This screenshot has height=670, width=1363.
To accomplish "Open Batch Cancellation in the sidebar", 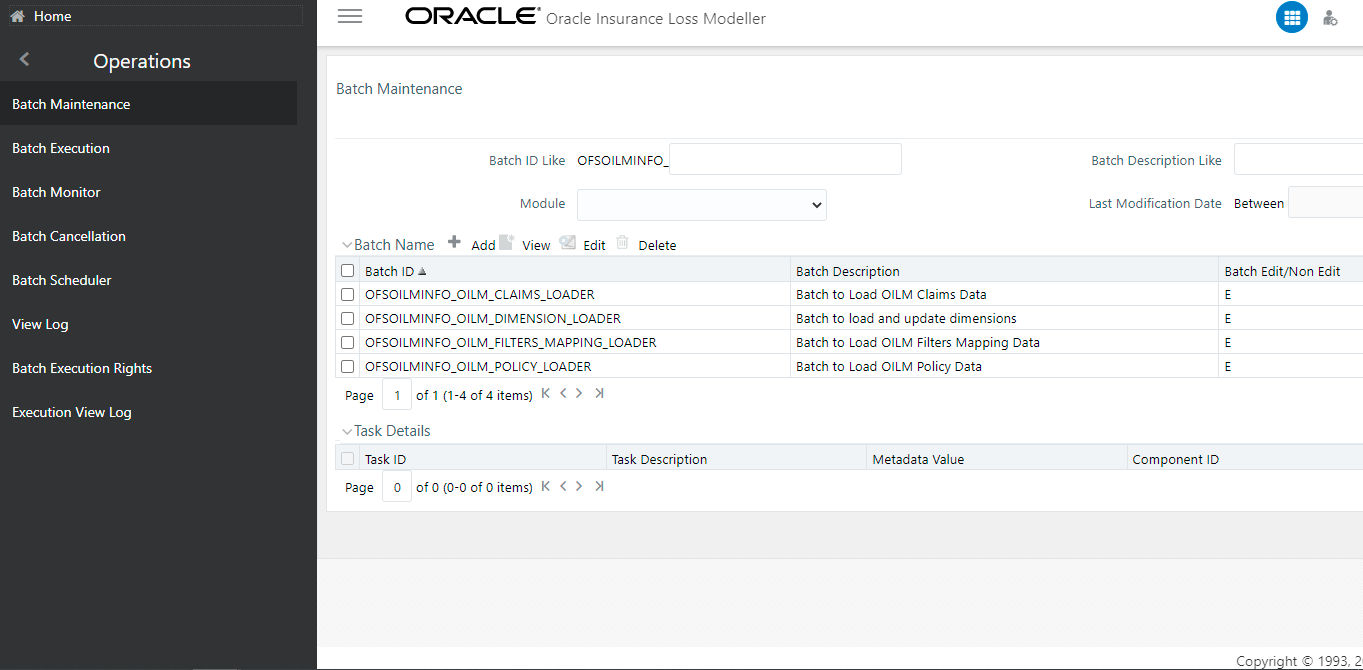I will (148, 236).
